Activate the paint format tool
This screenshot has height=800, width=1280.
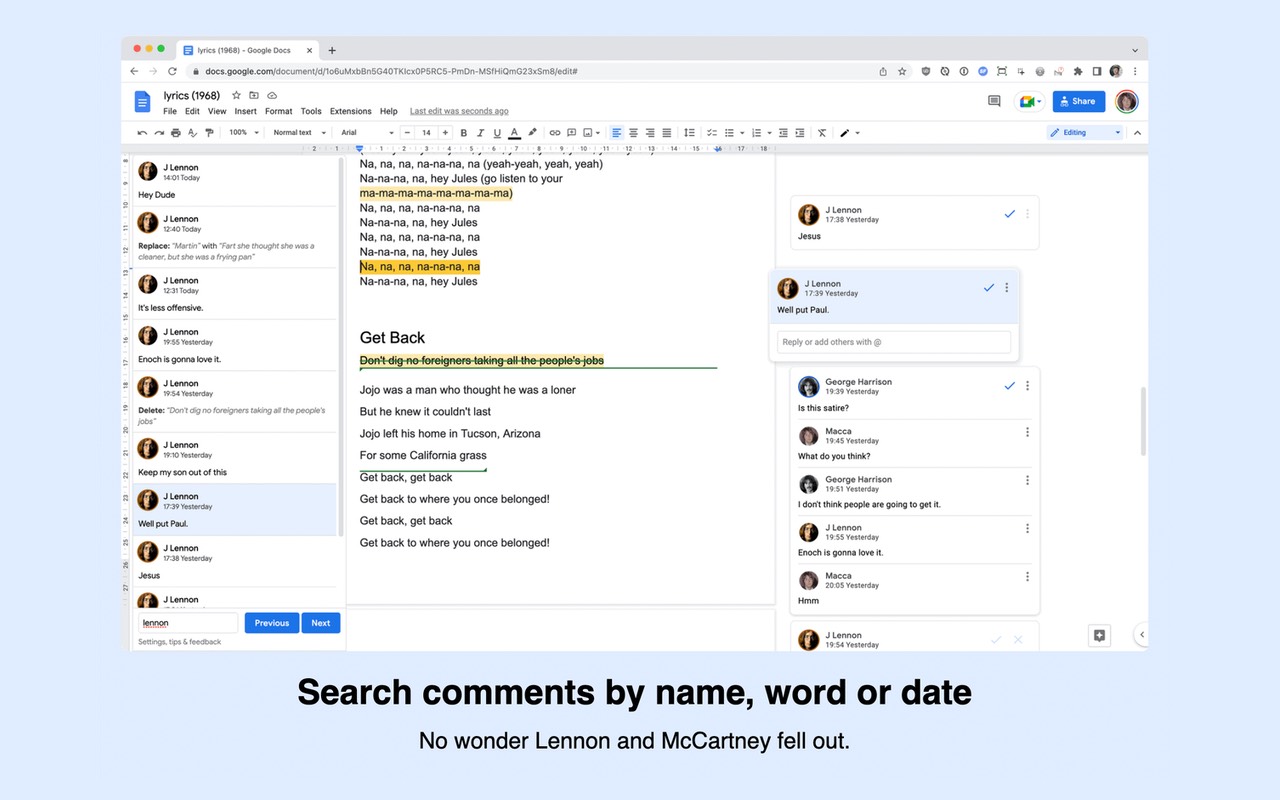point(209,132)
